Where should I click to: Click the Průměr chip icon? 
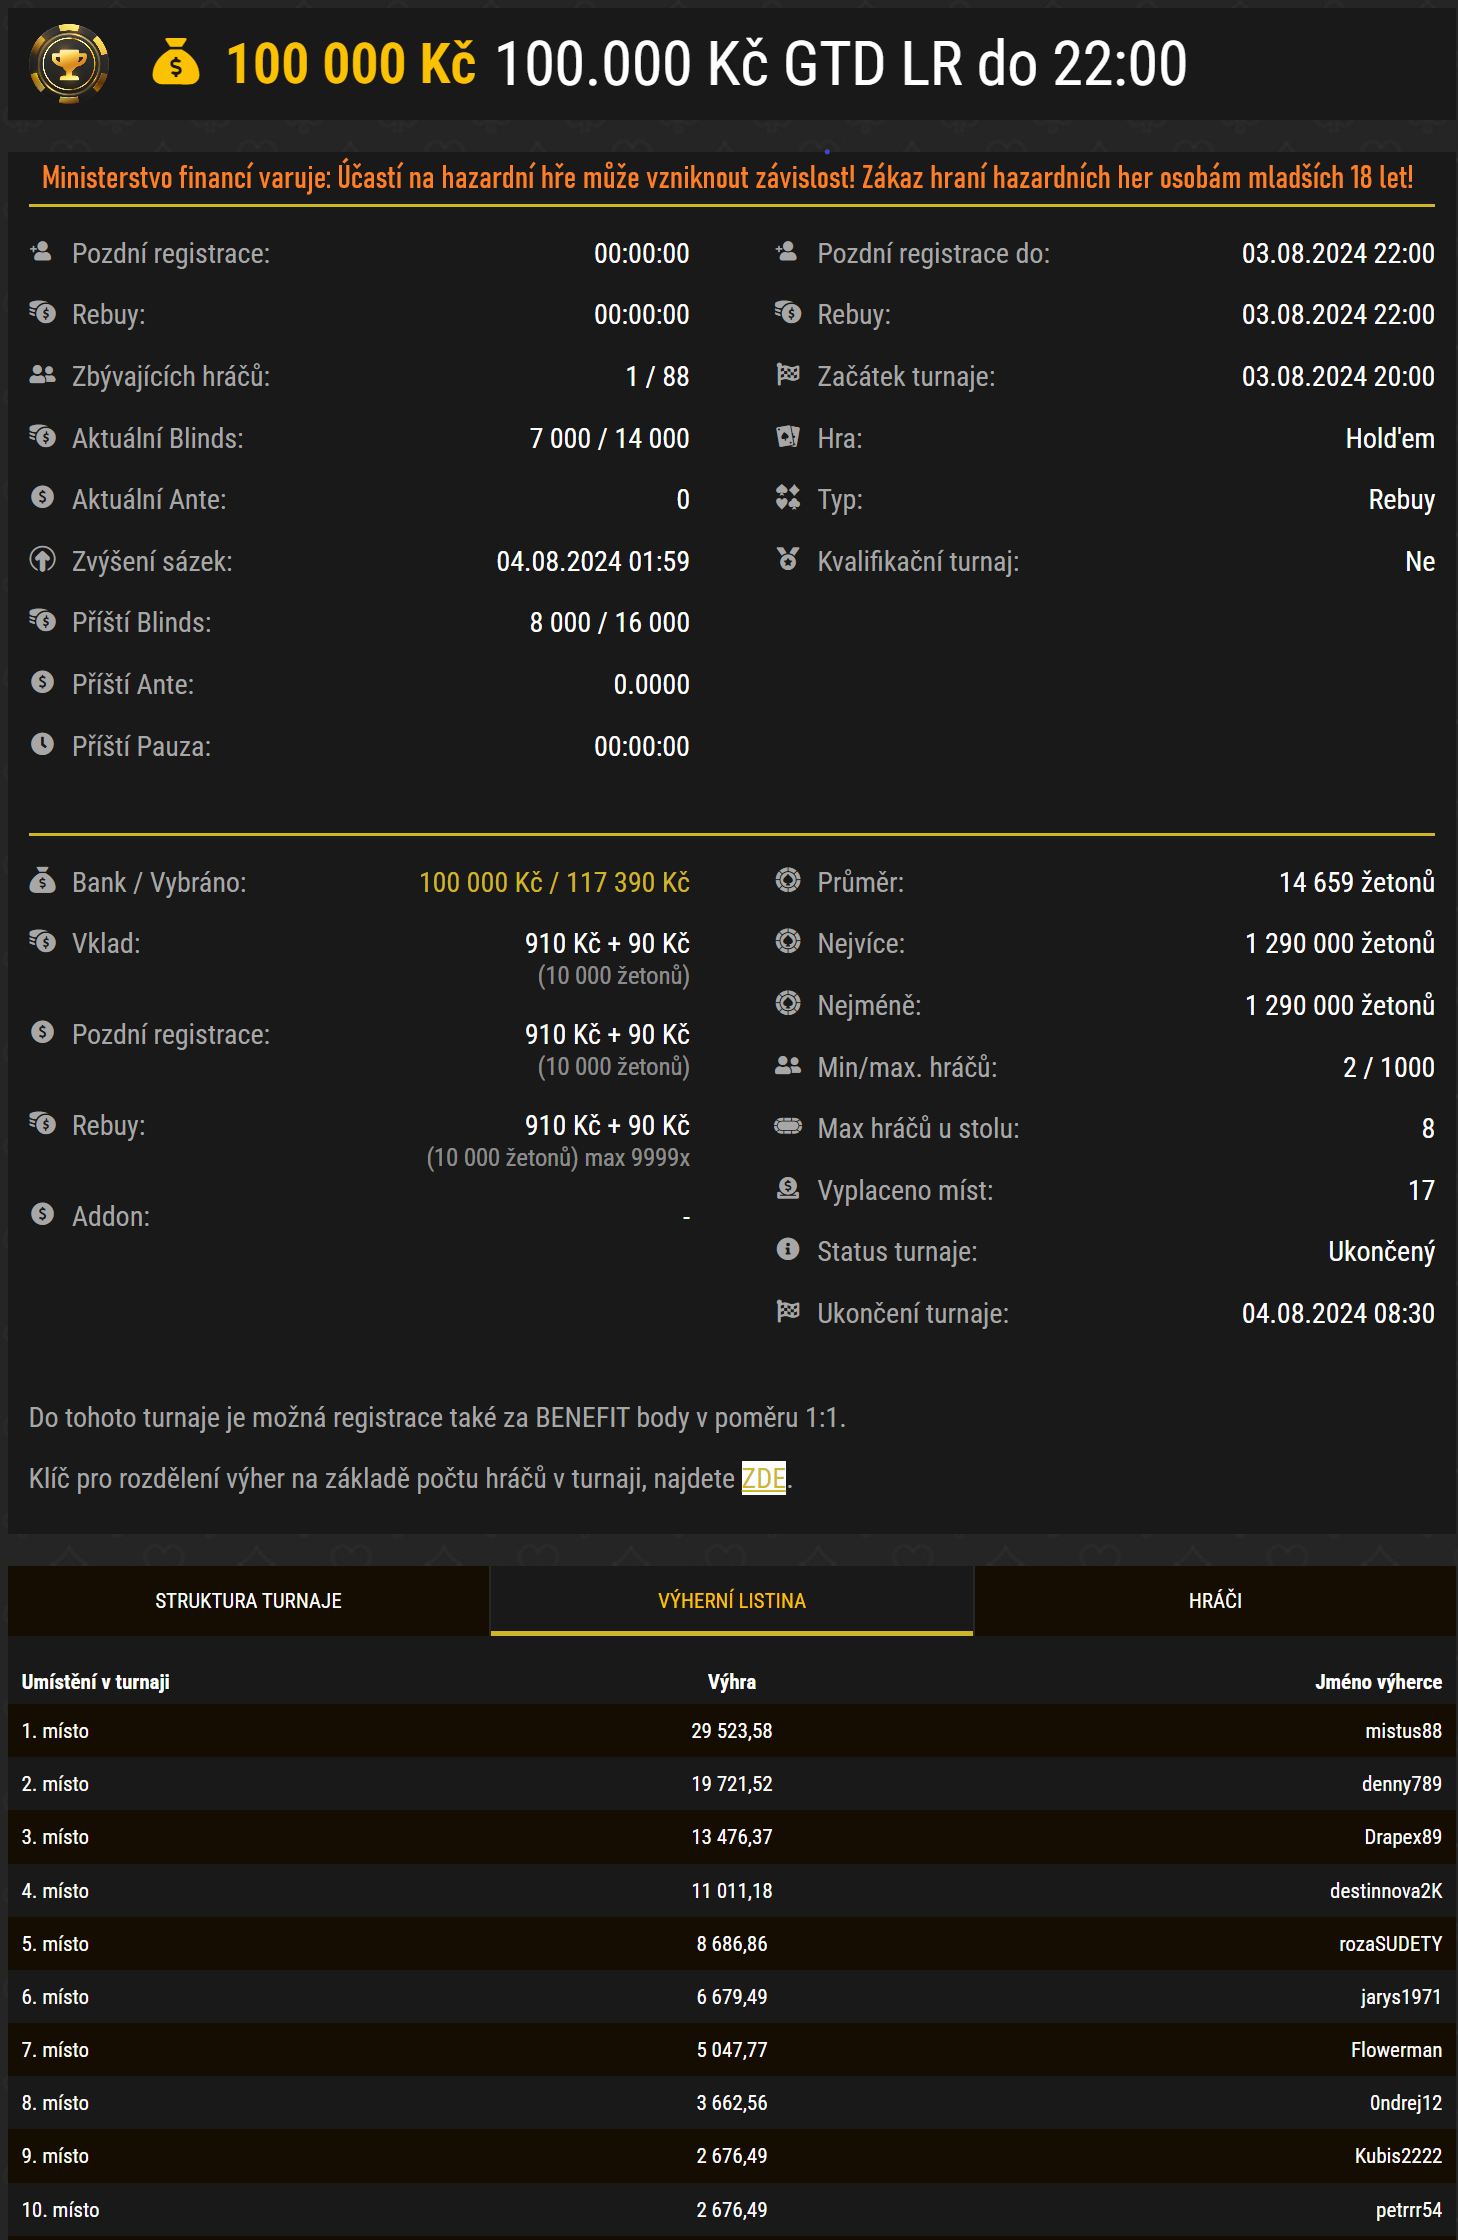click(788, 881)
